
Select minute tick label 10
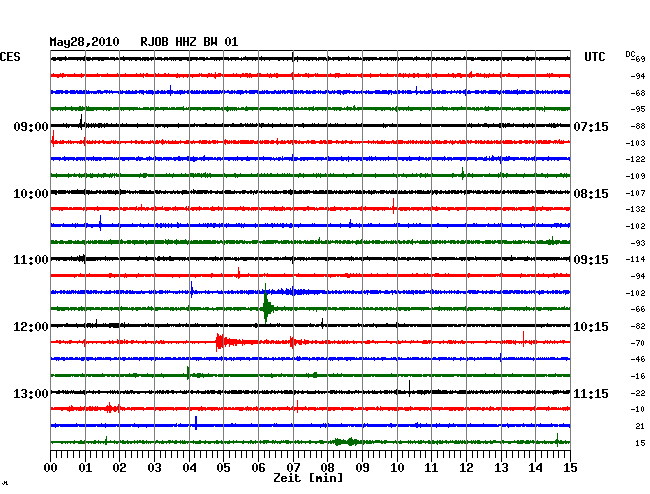pos(397,468)
